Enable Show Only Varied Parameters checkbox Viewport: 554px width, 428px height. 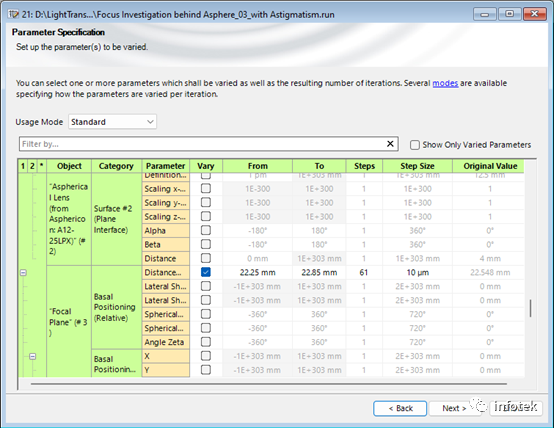tap(415, 145)
